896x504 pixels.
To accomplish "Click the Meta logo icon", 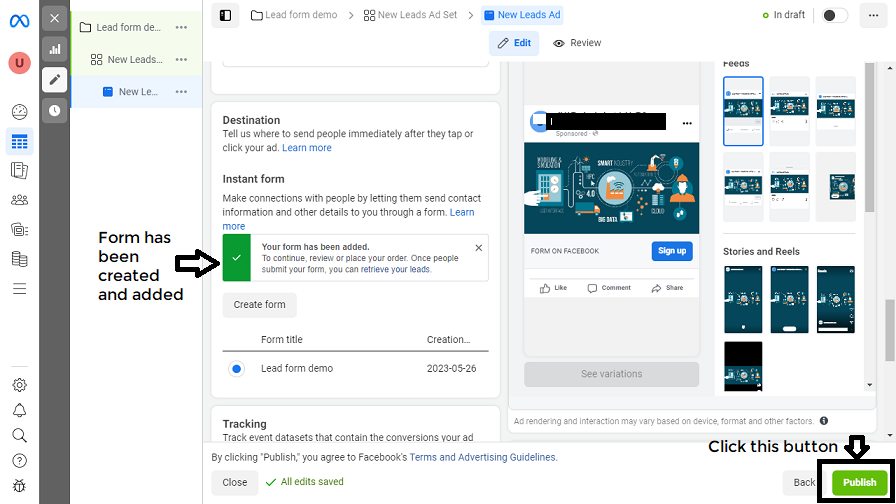I will (x=19, y=19).
